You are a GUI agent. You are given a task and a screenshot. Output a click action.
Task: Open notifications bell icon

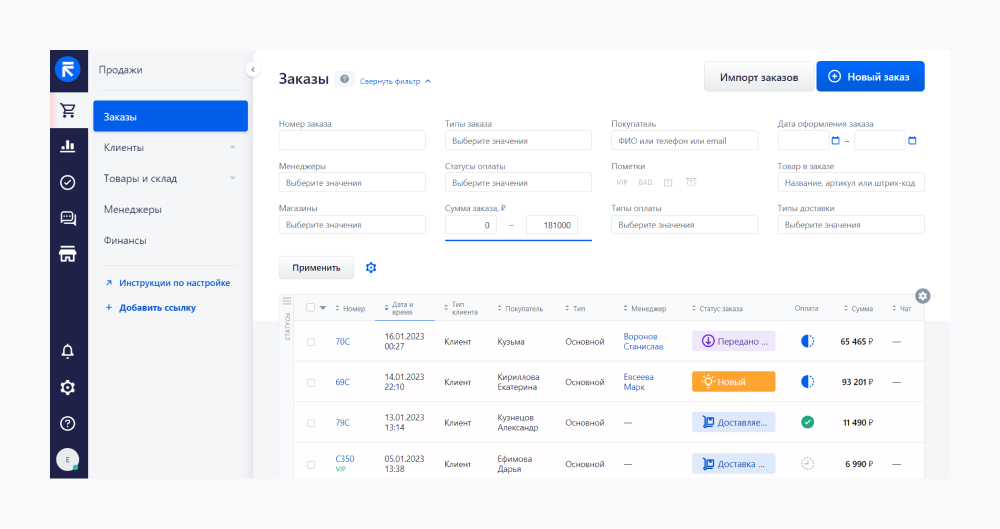click(68, 351)
